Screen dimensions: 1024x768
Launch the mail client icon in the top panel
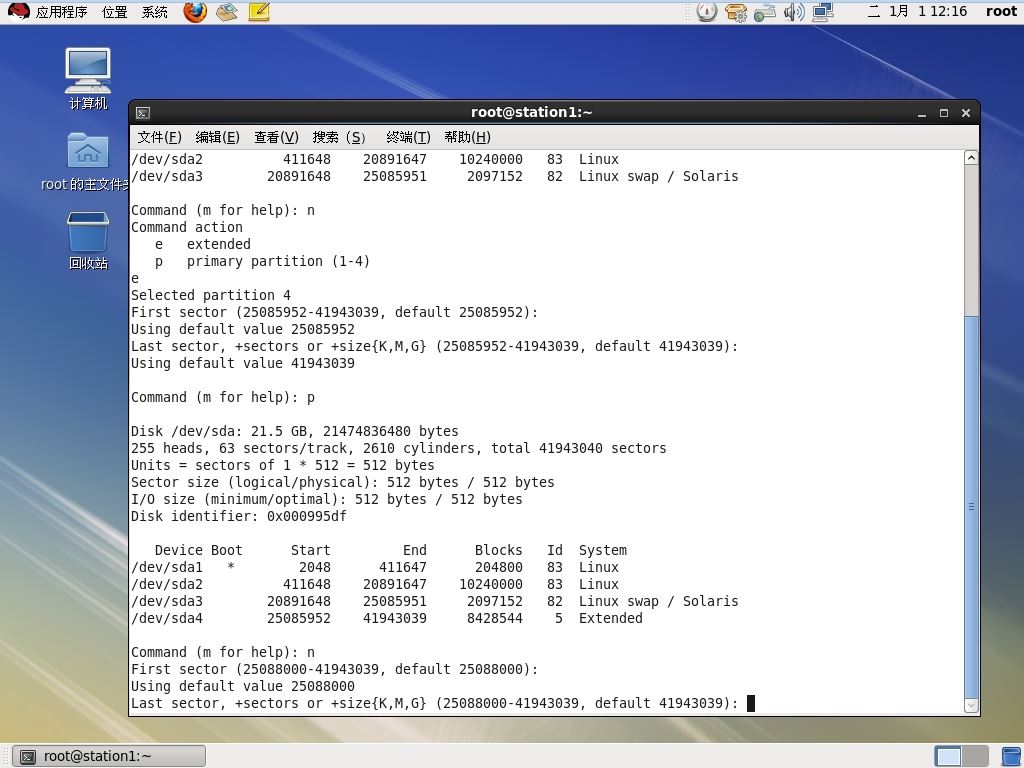227,12
